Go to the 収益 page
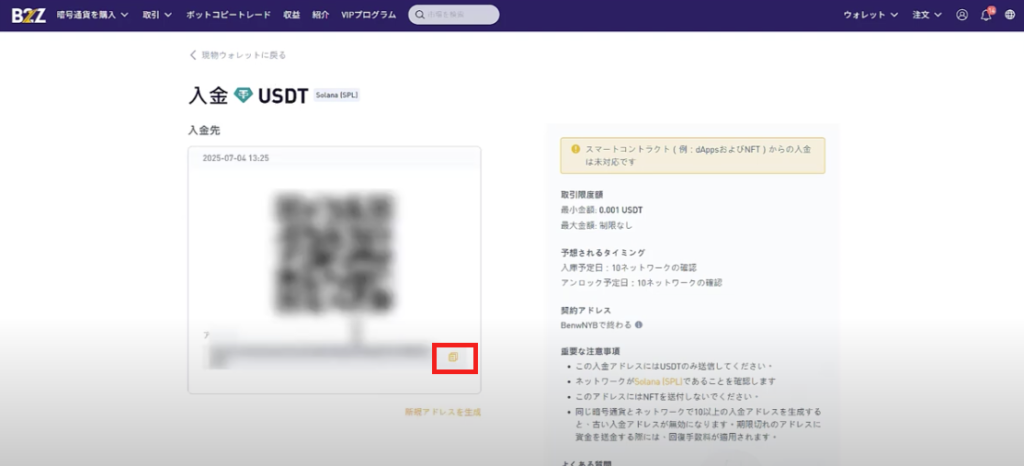This screenshot has height=466, width=1024. tap(292, 15)
